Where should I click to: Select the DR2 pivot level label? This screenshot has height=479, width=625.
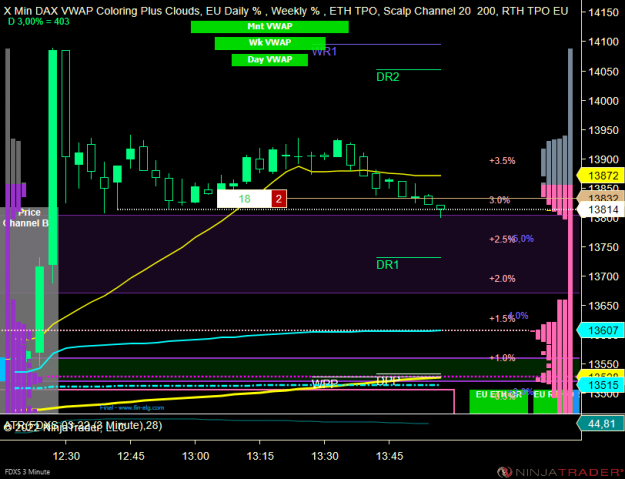coord(387,77)
